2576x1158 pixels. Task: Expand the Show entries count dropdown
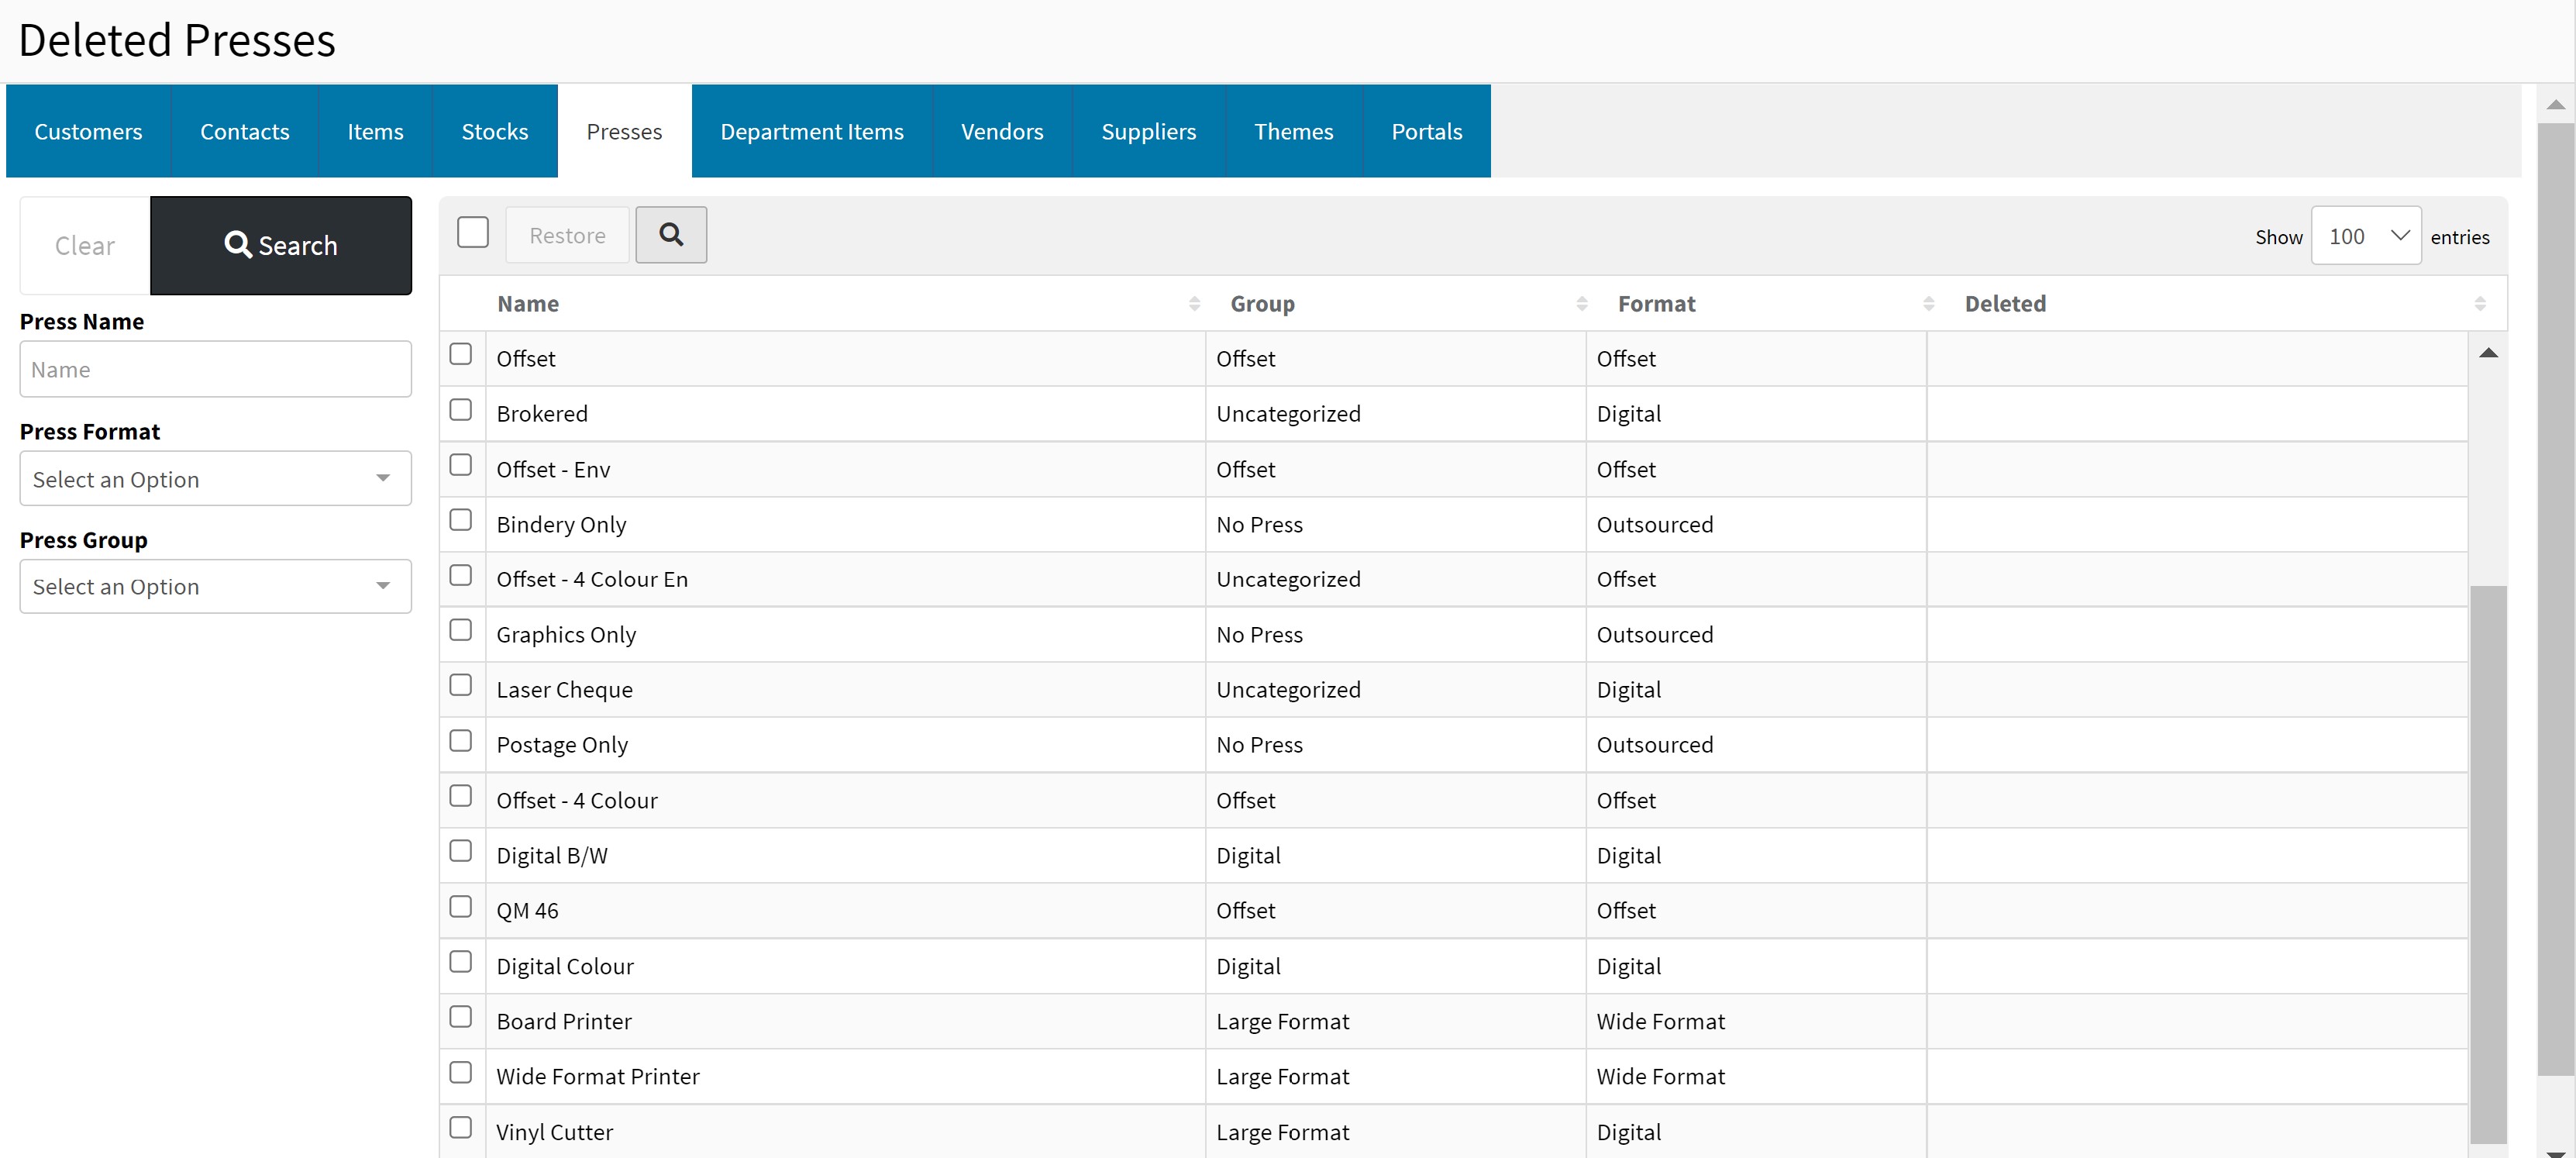pos(2365,236)
